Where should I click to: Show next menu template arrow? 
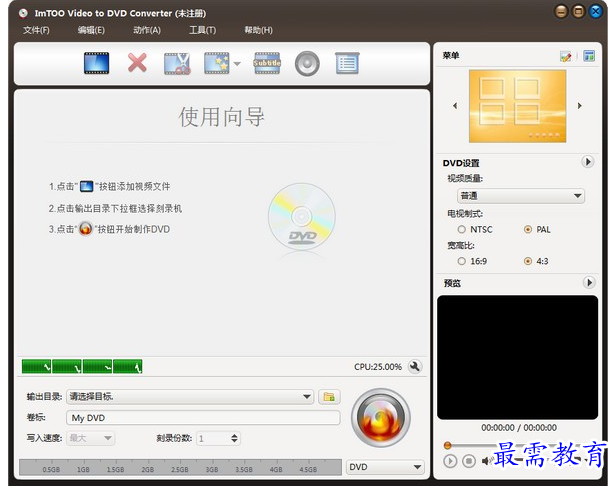coord(580,106)
